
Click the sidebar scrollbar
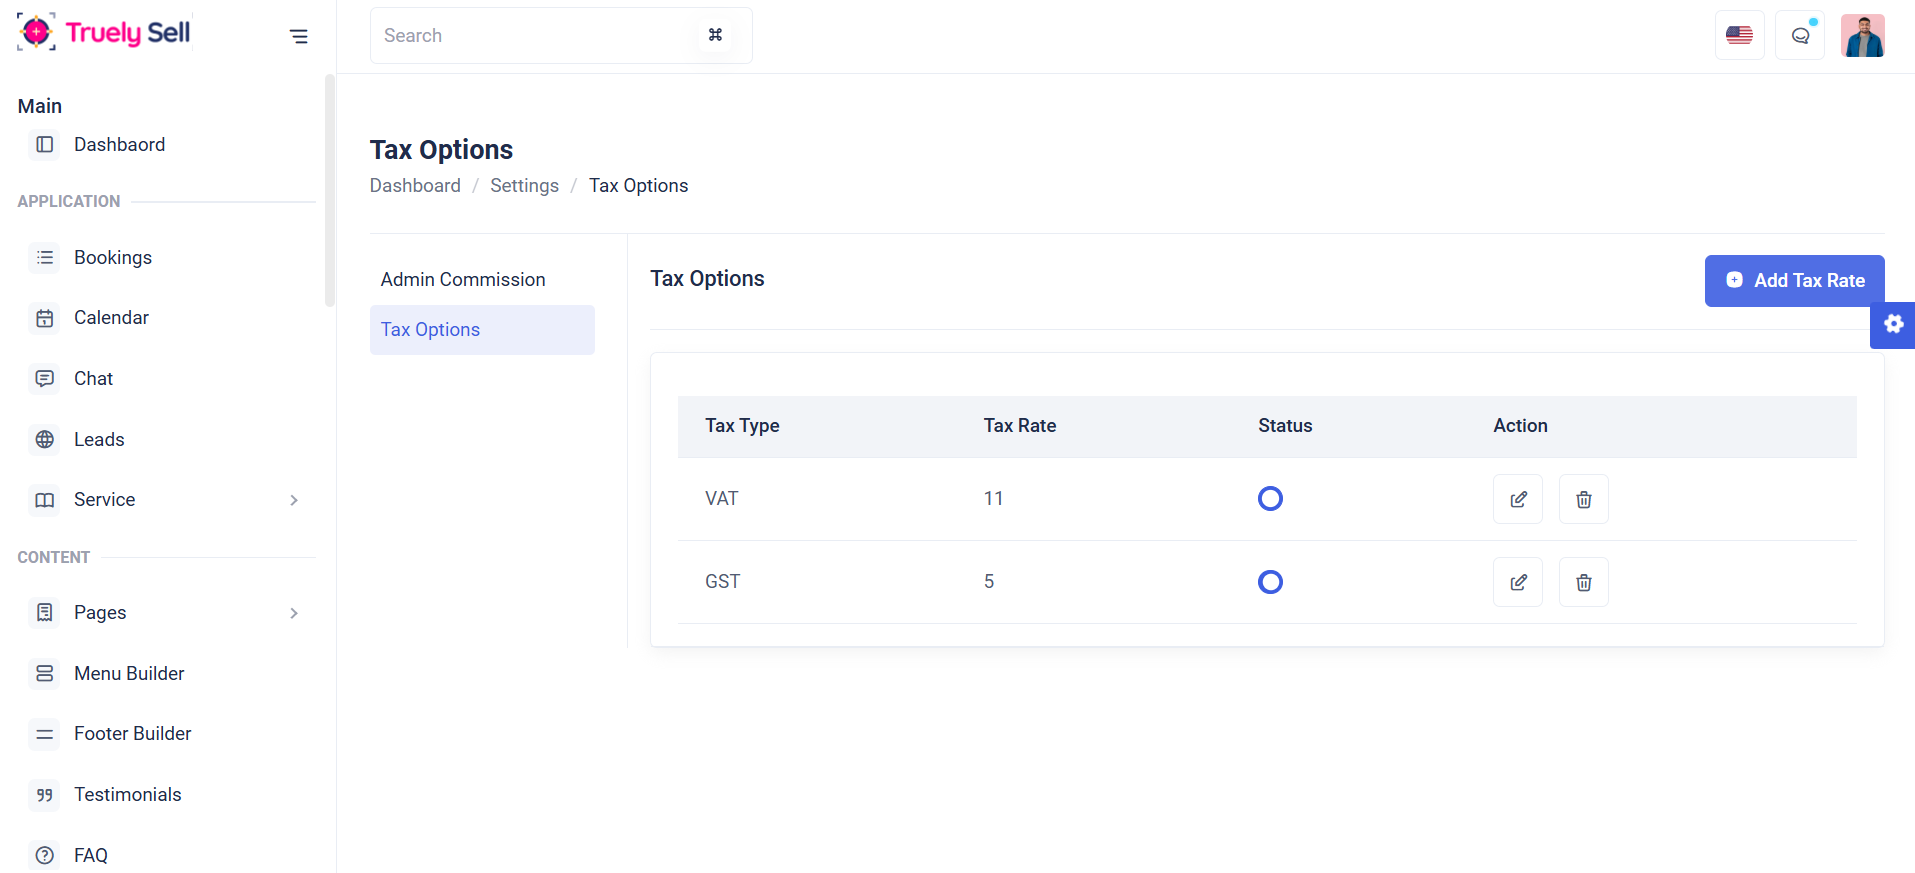point(330,190)
